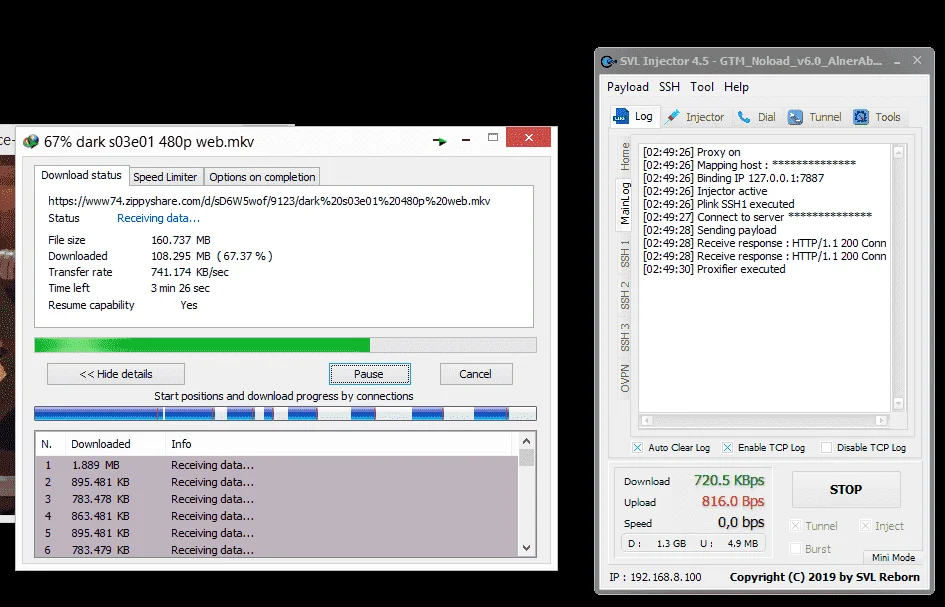This screenshot has width=945, height=607.
Task: Click log horizontal scrollbar left arrow
Action: (x=647, y=420)
